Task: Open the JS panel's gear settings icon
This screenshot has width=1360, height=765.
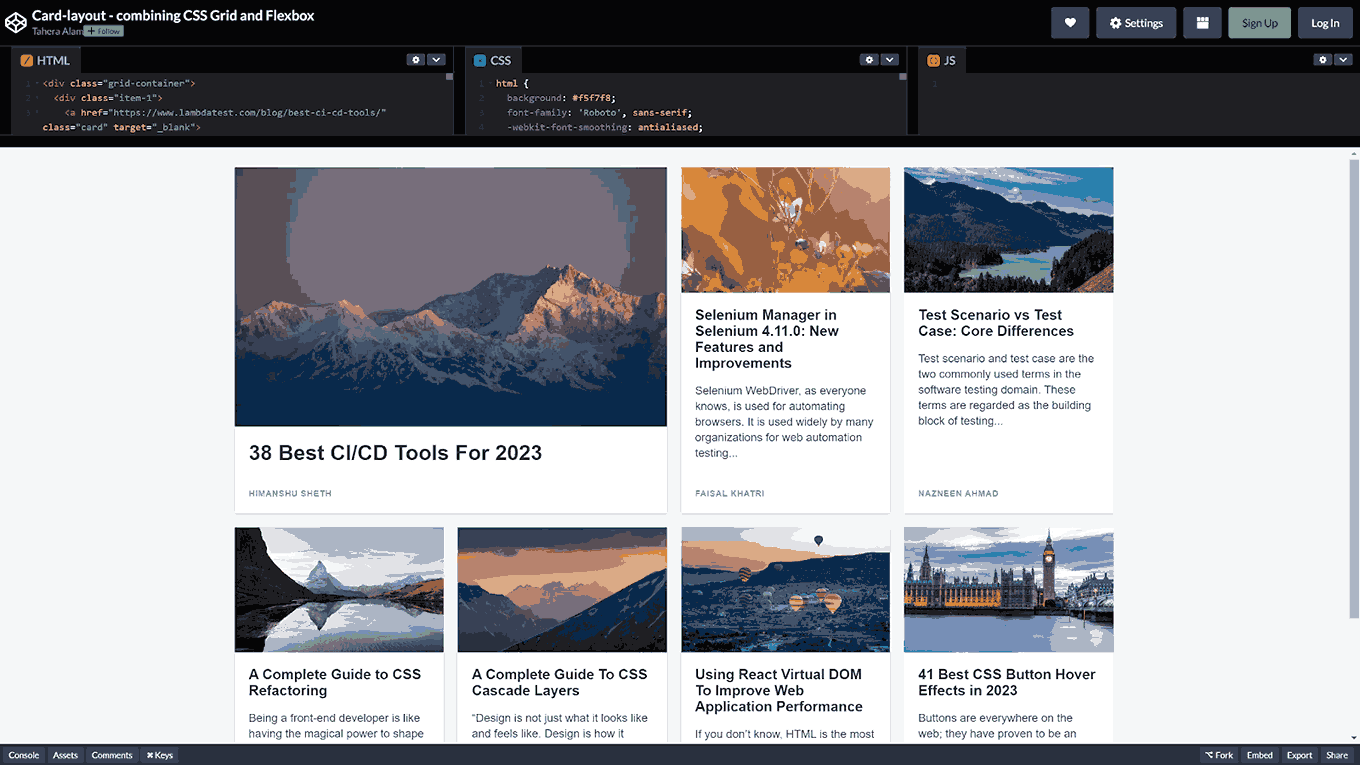Action: coord(1324,59)
